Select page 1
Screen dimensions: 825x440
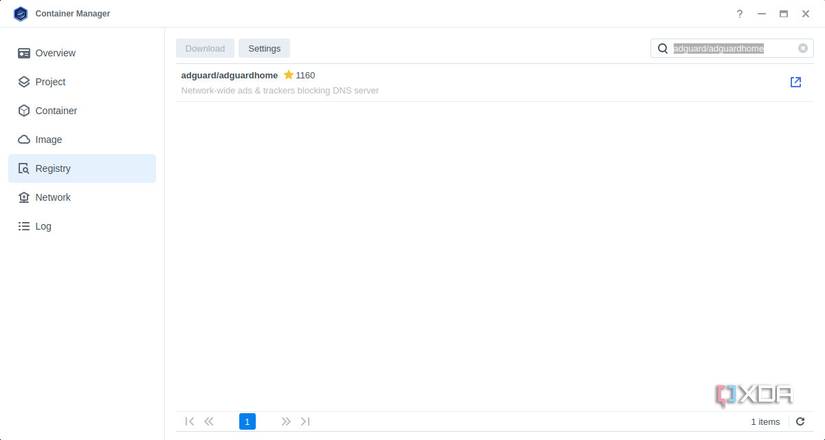tap(247, 422)
